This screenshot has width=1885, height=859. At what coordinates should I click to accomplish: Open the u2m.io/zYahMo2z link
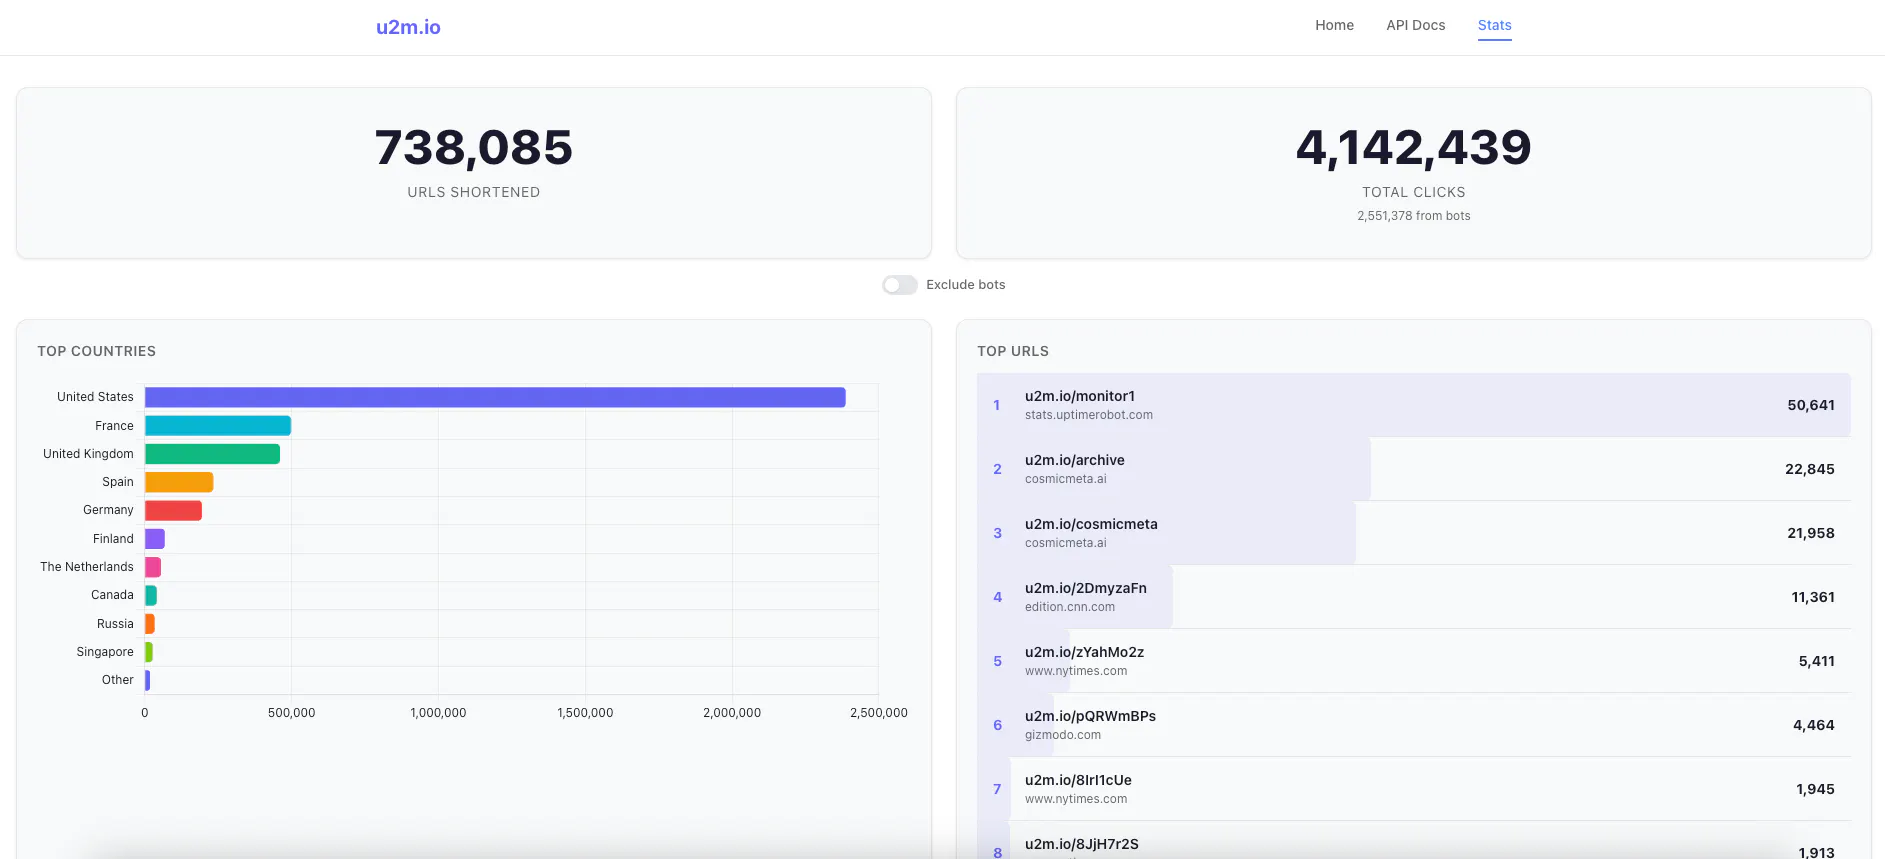coord(1084,652)
